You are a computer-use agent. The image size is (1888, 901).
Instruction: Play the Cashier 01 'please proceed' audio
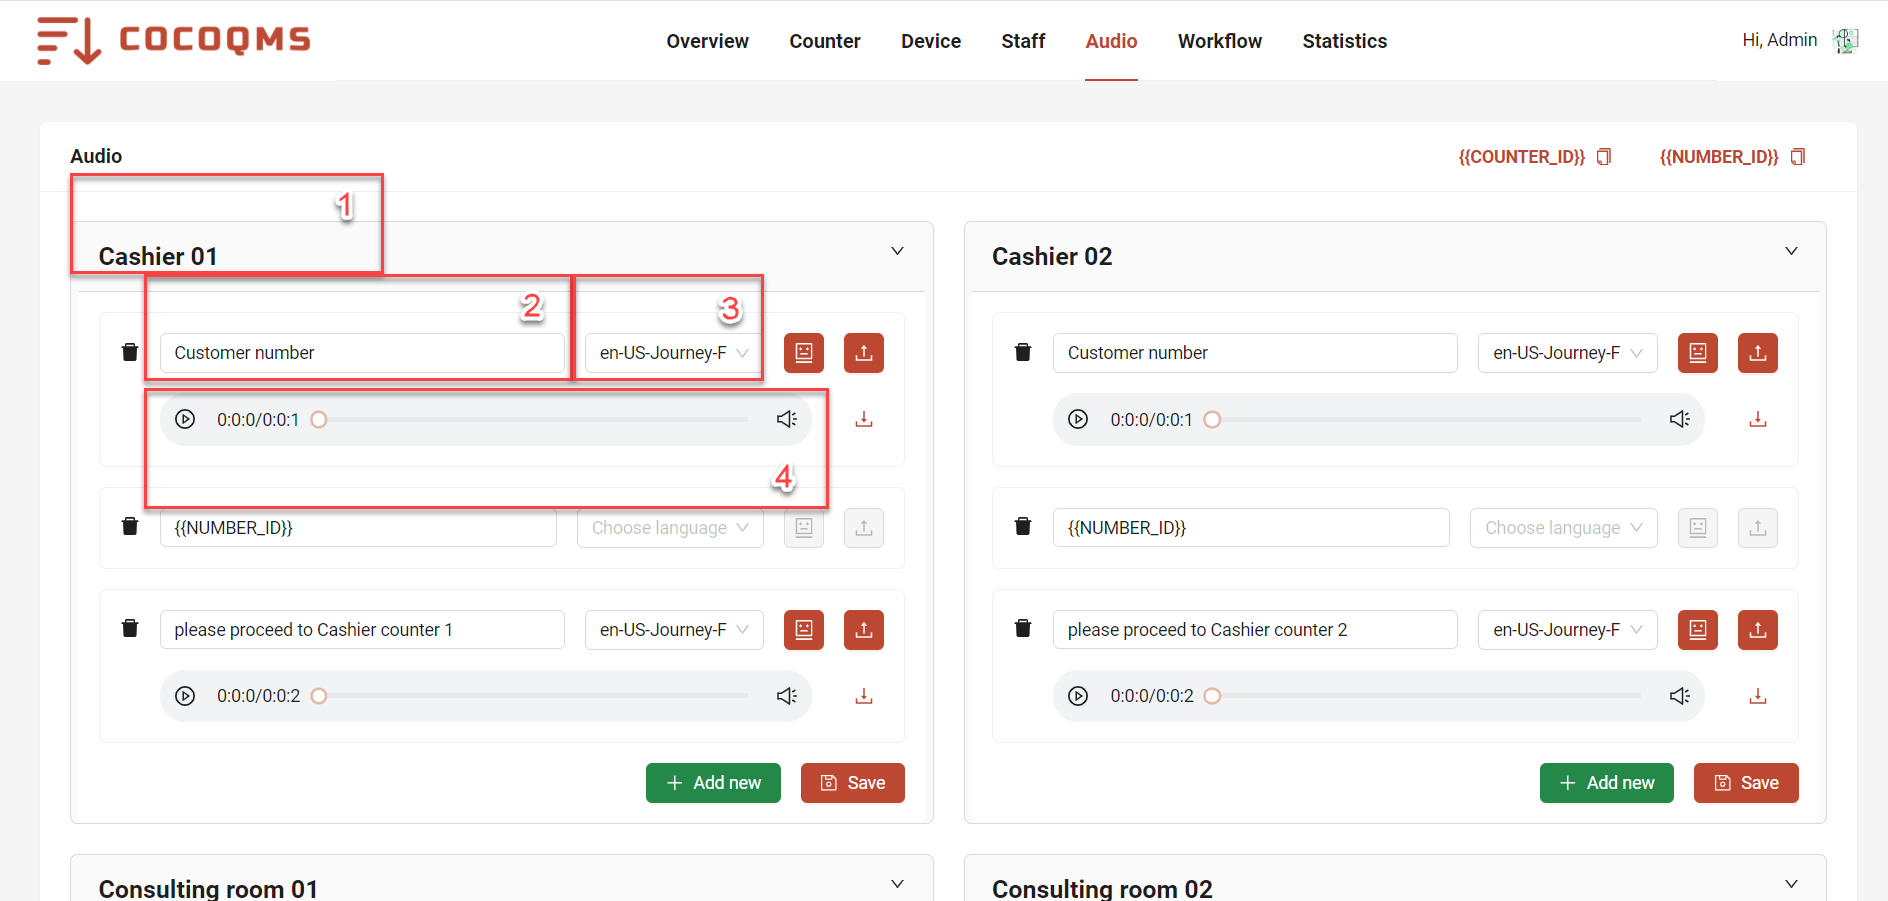[x=185, y=696]
